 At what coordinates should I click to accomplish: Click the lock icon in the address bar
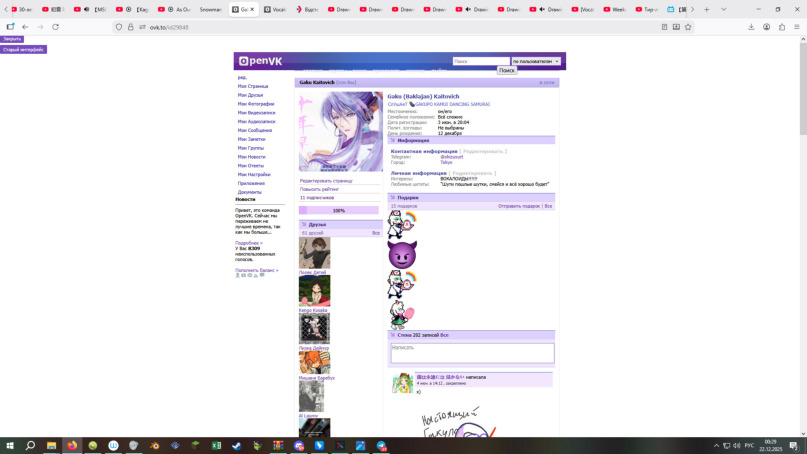coord(130,27)
